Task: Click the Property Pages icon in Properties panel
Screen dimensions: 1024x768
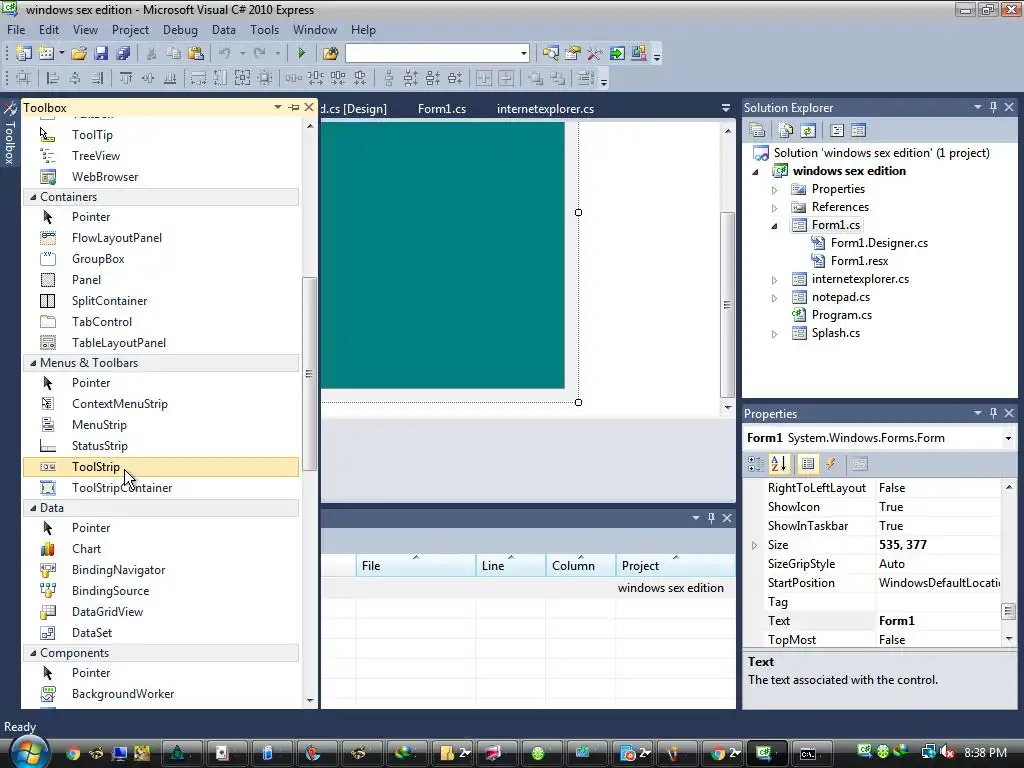Action: [x=860, y=464]
